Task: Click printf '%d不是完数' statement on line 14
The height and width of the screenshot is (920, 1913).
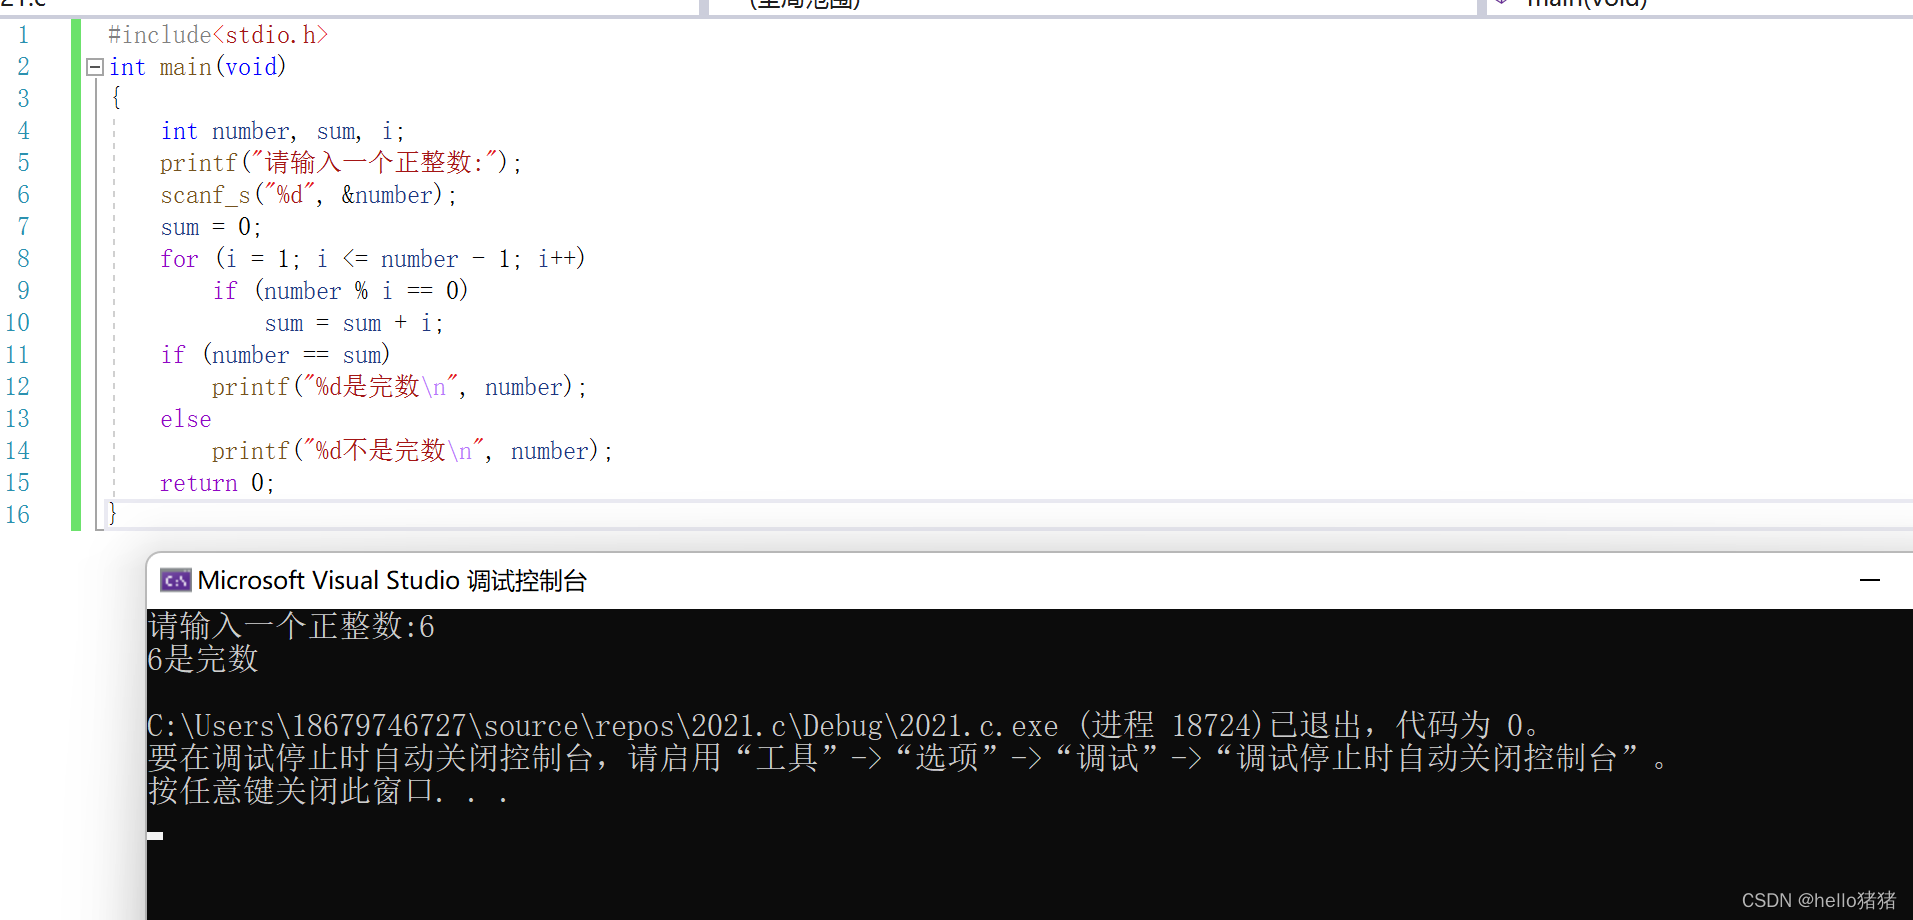Action: point(412,451)
